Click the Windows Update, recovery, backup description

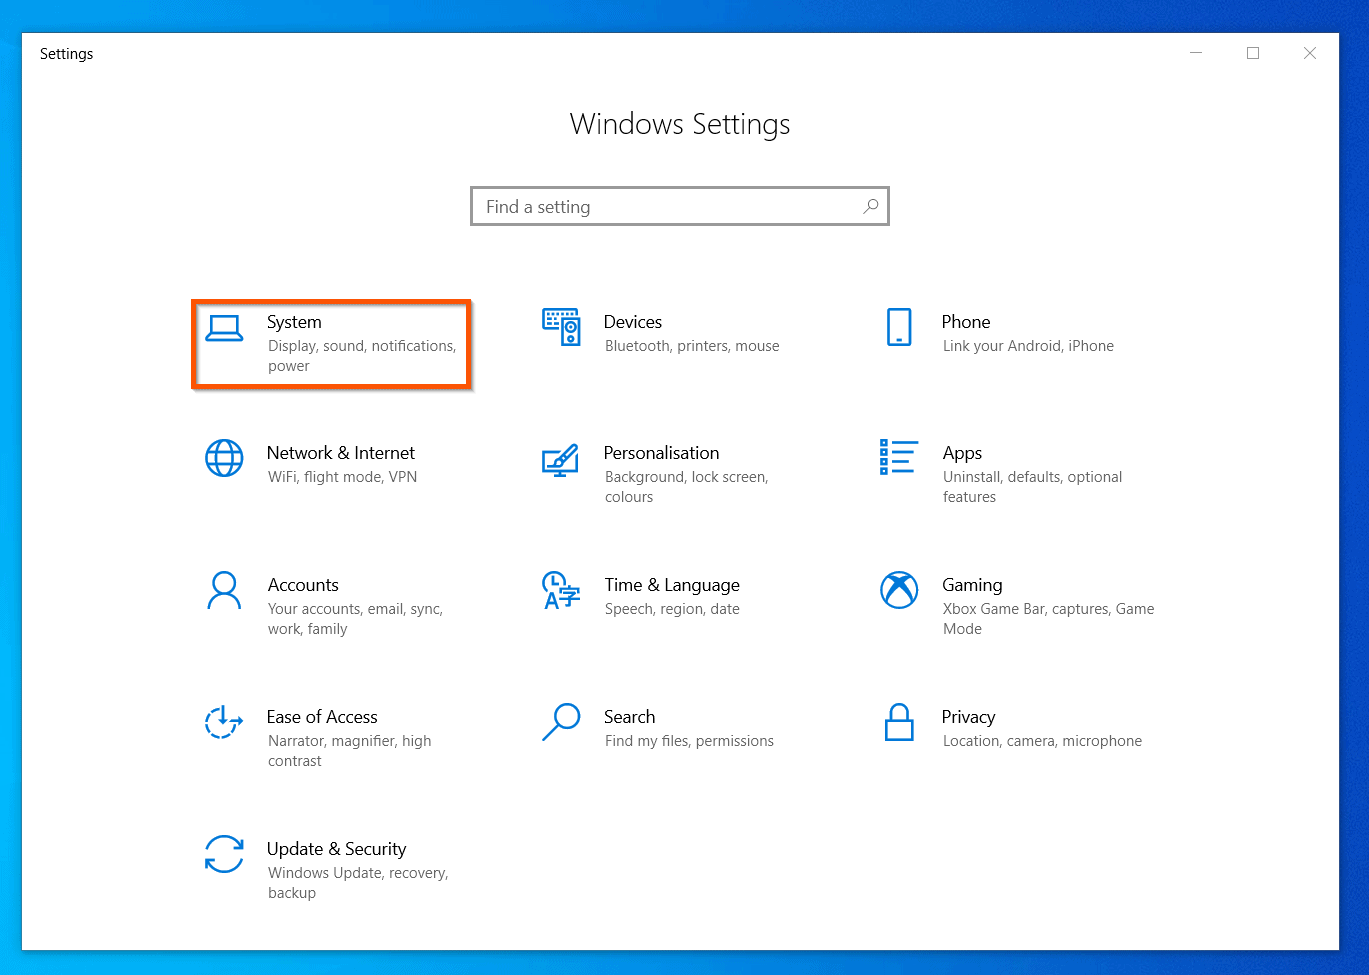click(358, 872)
